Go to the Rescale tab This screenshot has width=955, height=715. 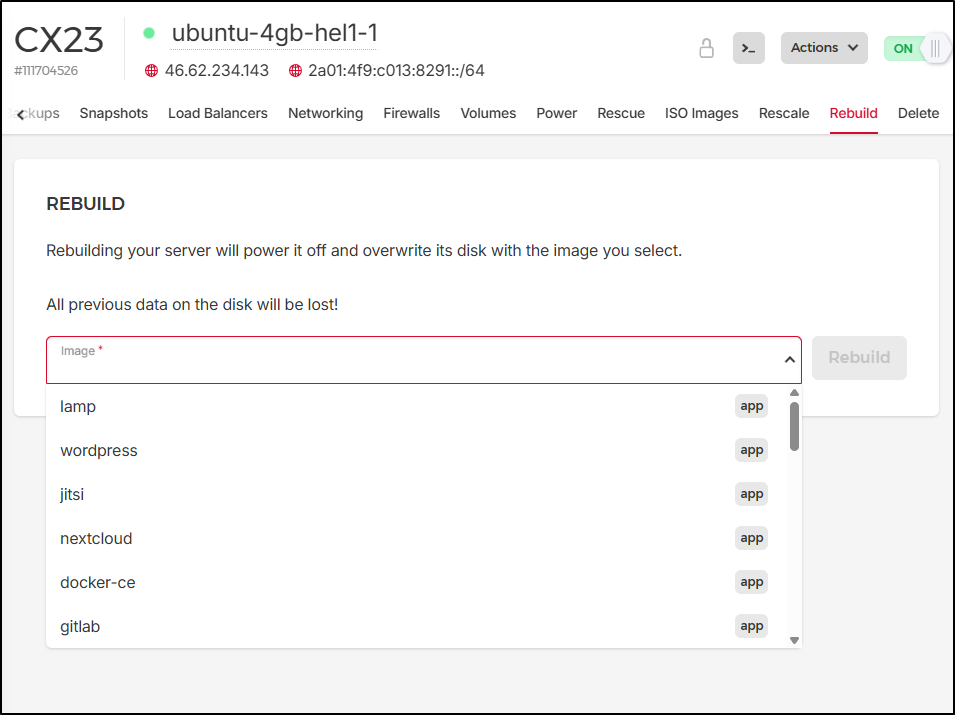click(783, 113)
